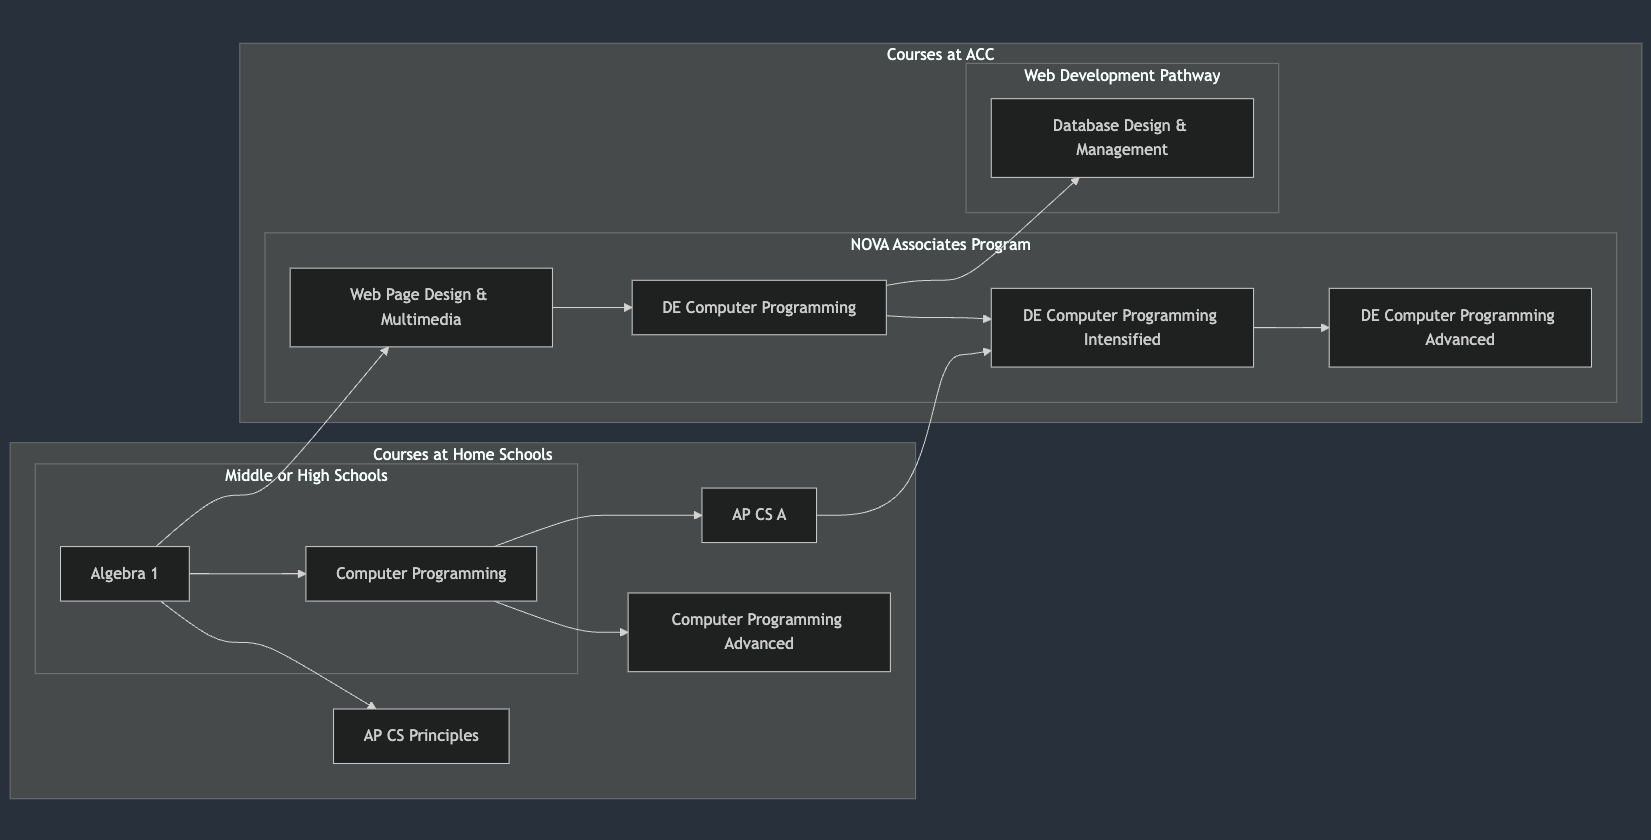
Task: Select the home school Computer Programming Advanced node
Action: coord(758,632)
